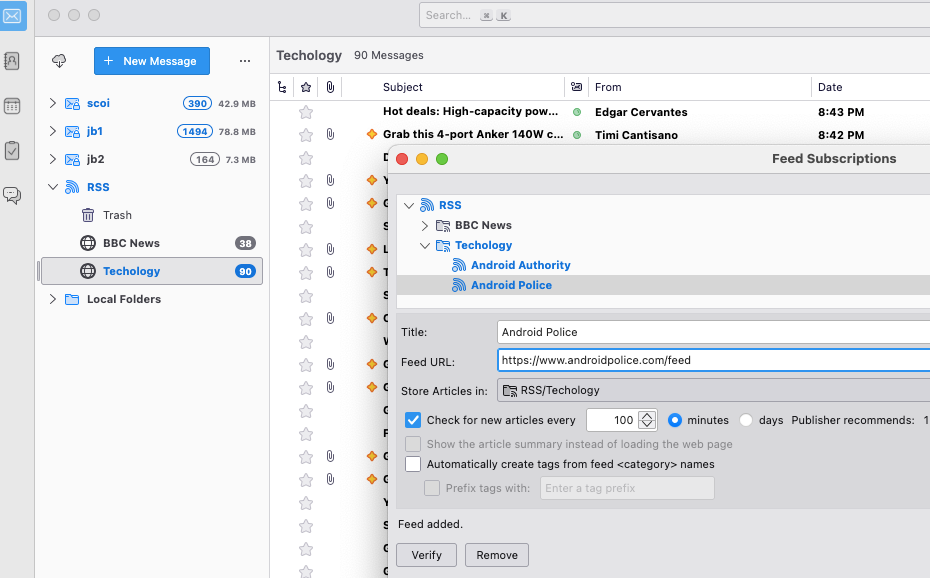
Task: Open the Store Articles in dropdown
Action: click(714, 390)
